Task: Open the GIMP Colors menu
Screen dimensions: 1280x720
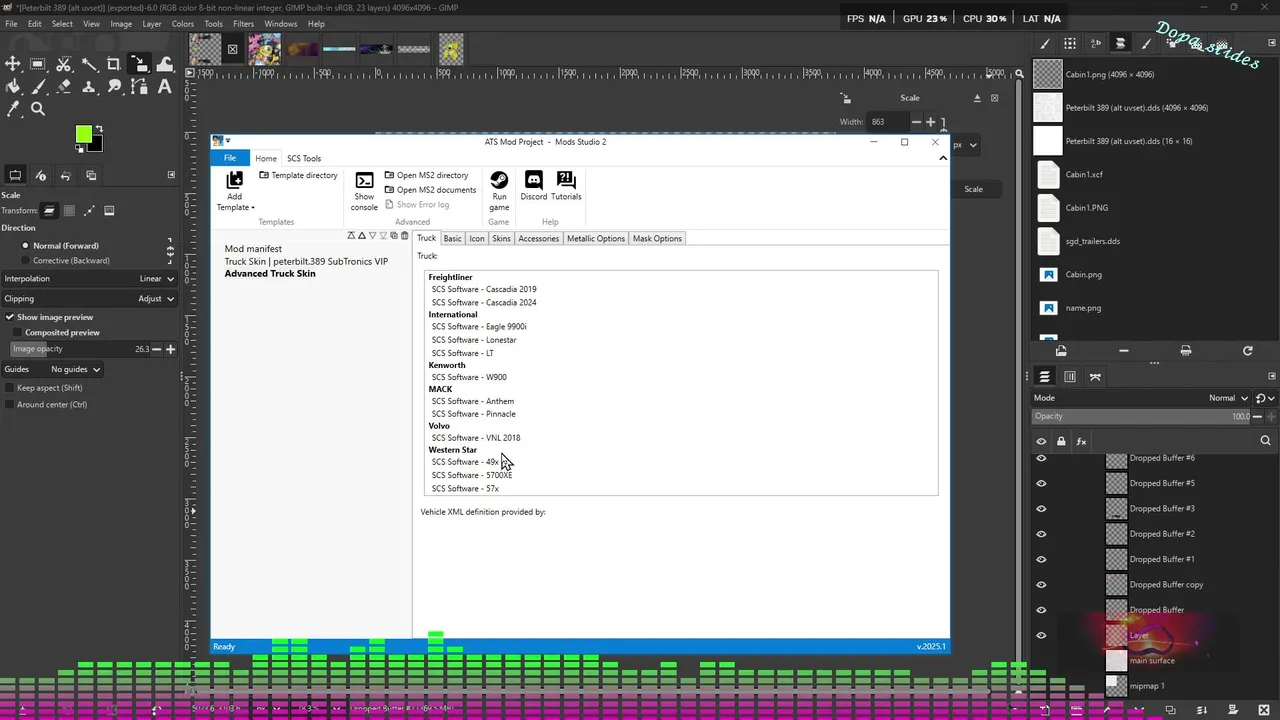Action: 183,24
